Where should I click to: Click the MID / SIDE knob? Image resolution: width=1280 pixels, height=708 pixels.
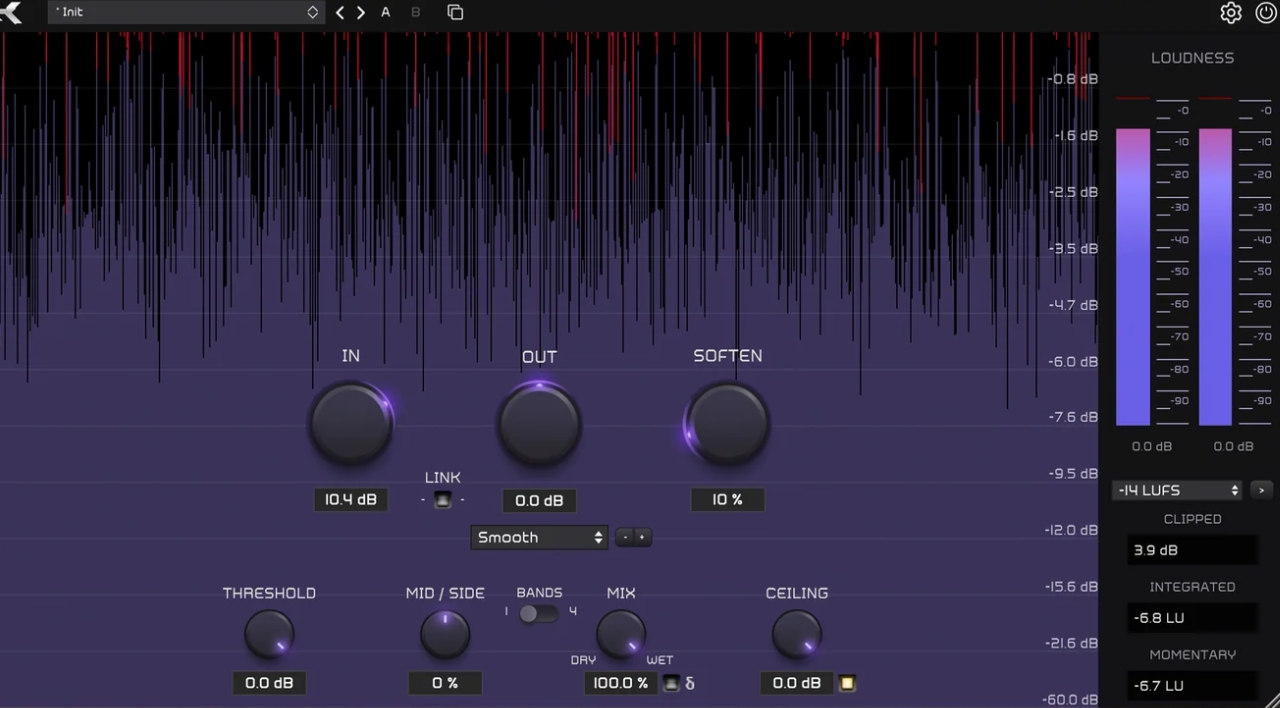445,634
